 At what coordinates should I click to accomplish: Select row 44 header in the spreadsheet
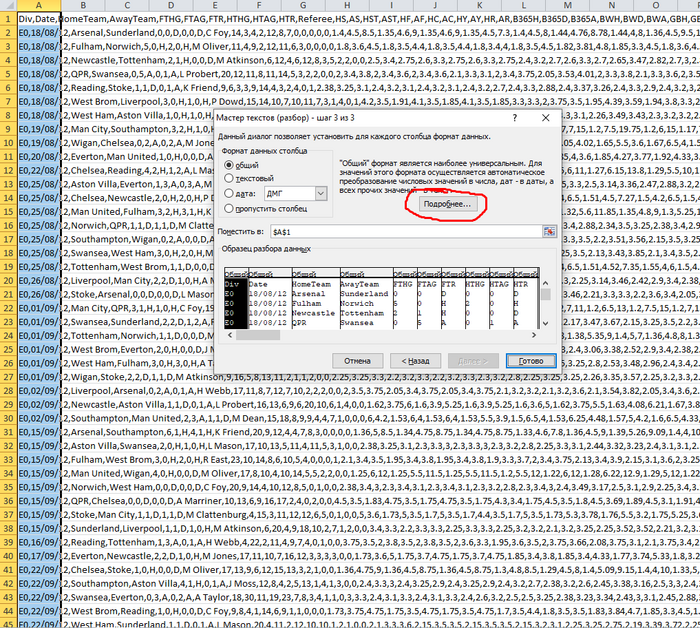8,611
